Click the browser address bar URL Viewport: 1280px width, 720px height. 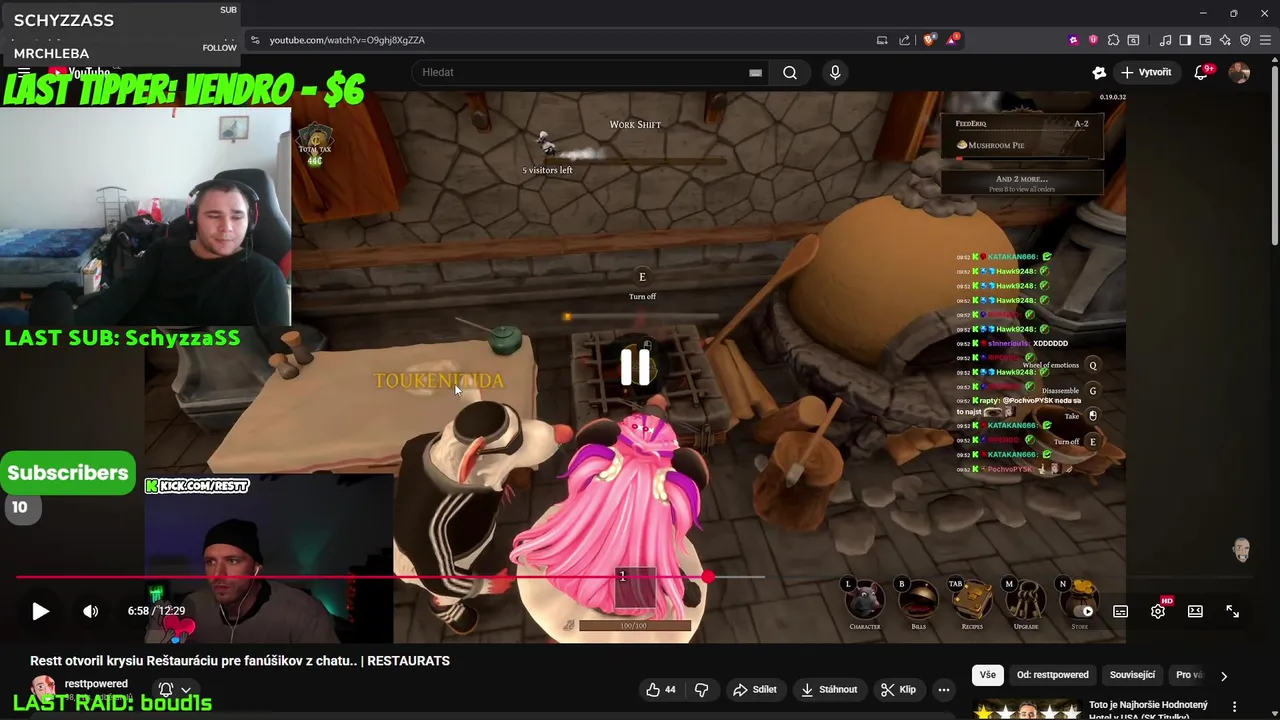coord(347,40)
